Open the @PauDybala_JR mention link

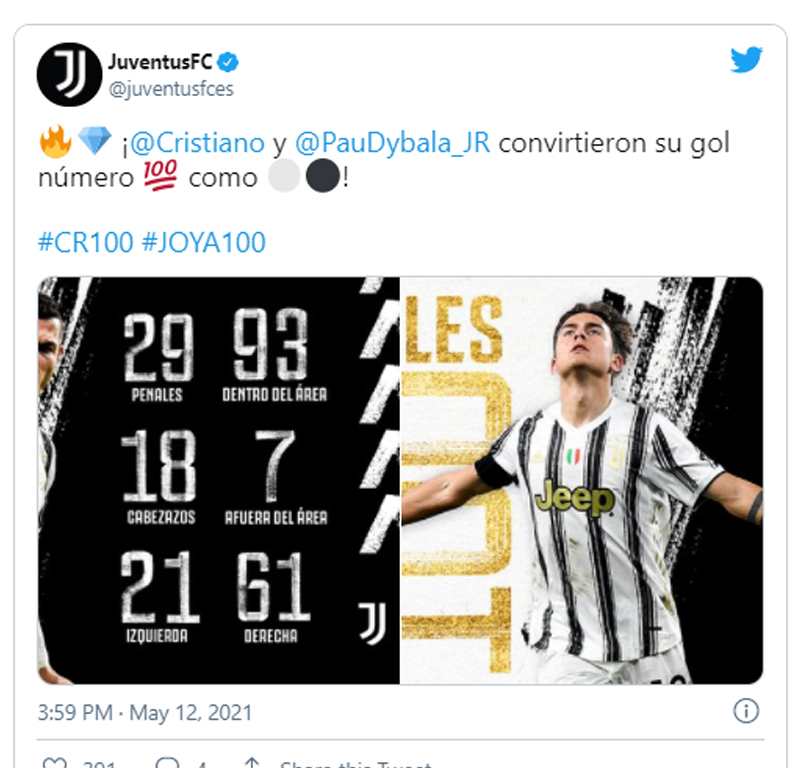[x=393, y=143]
